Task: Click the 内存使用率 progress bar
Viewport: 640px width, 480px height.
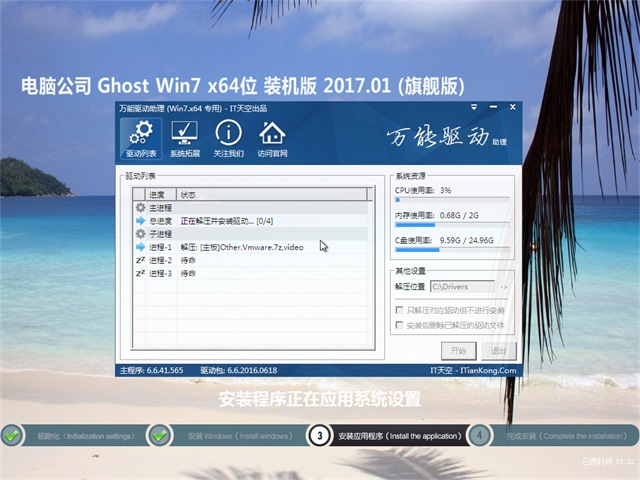Action: tap(452, 225)
